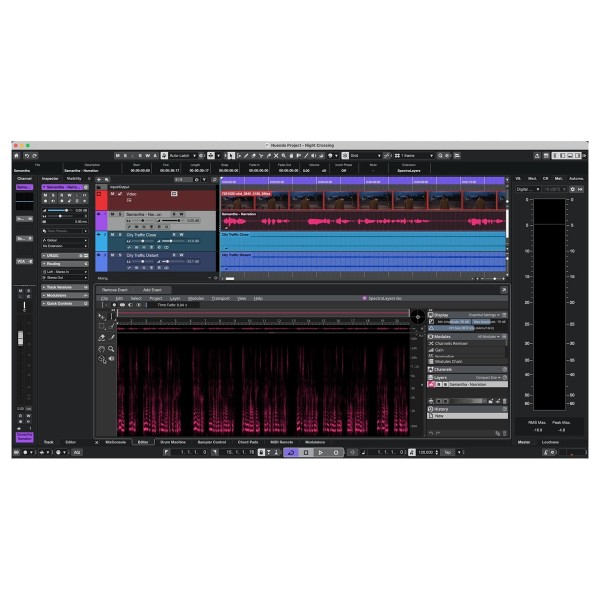Viewport: 600px width, 600px height.
Task: Select the Zoom magnifier tool in top toolbar
Action: [284, 156]
